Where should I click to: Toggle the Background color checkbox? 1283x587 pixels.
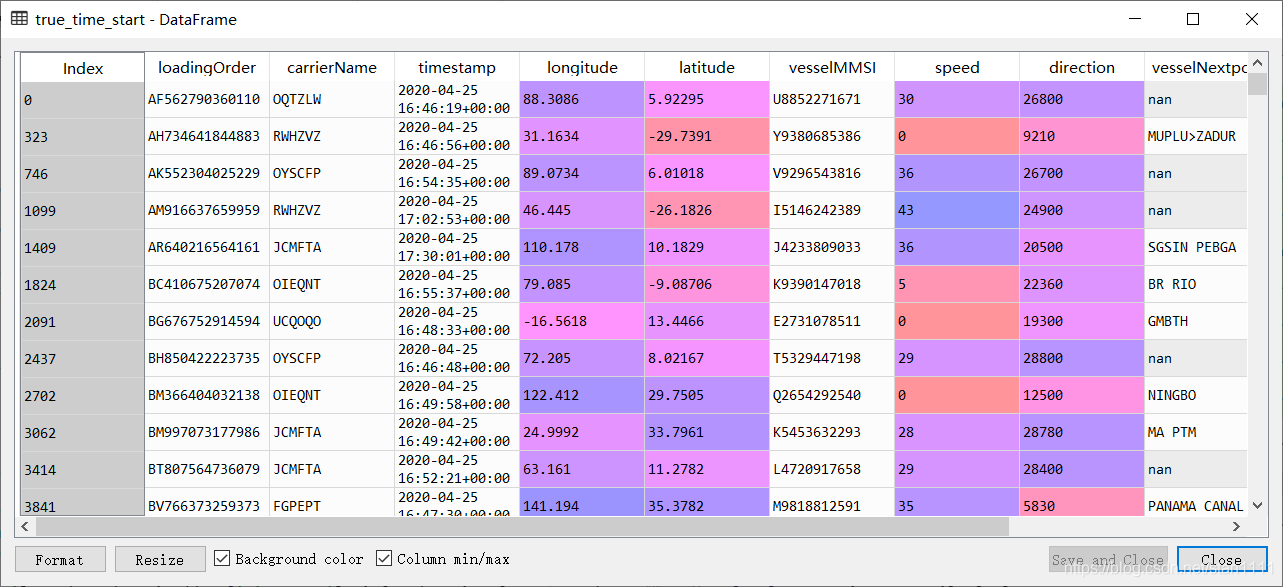point(222,558)
